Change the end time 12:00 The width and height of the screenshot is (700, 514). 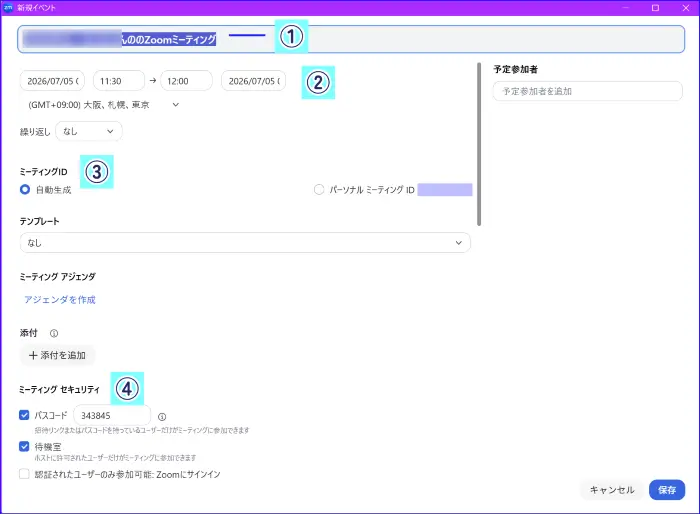pyautogui.click(x=186, y=81)
